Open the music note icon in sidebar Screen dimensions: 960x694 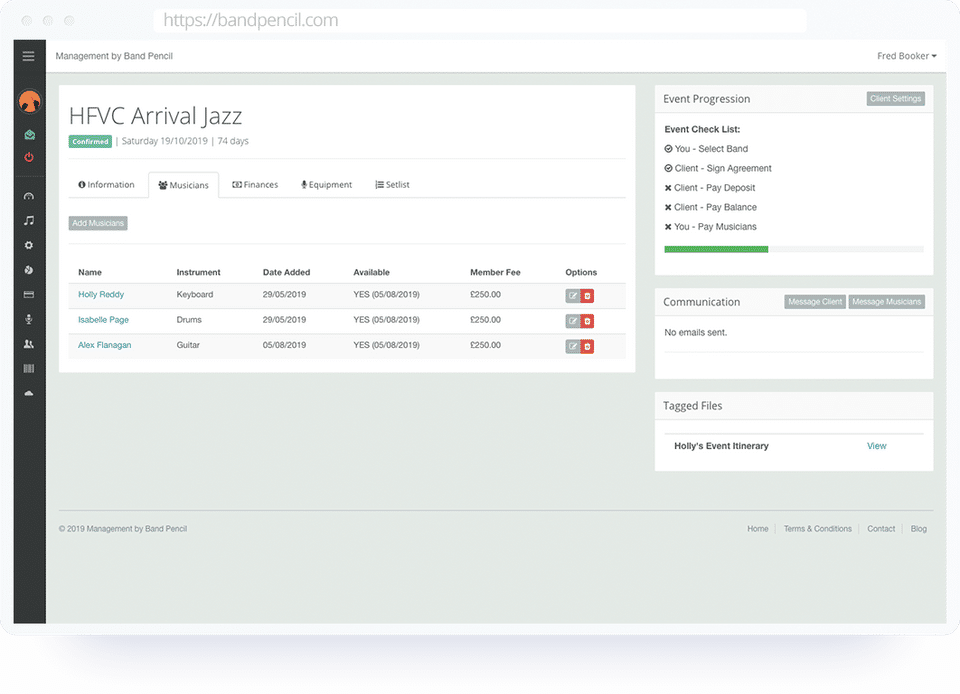[29, 220]
